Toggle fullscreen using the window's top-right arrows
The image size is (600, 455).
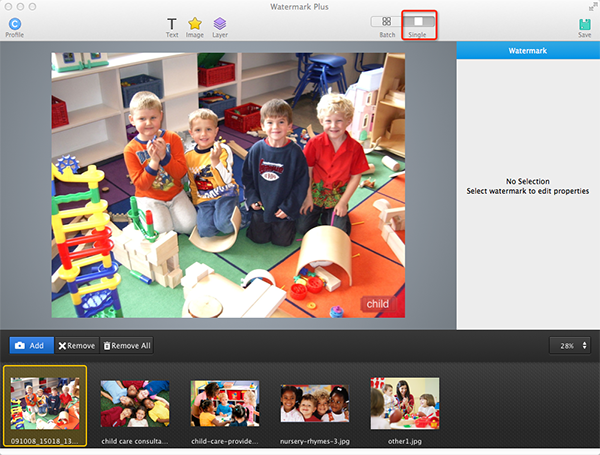(x=591, y=6)
